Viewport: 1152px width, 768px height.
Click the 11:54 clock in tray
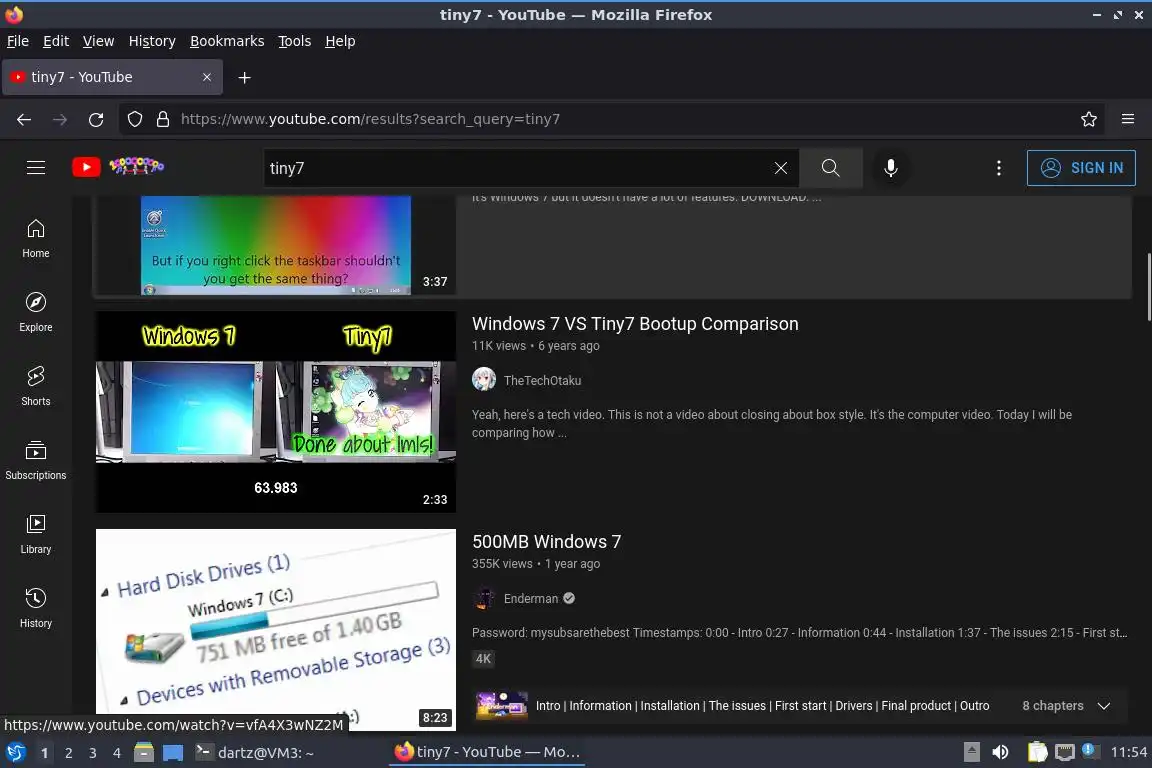pos(1128,752)
